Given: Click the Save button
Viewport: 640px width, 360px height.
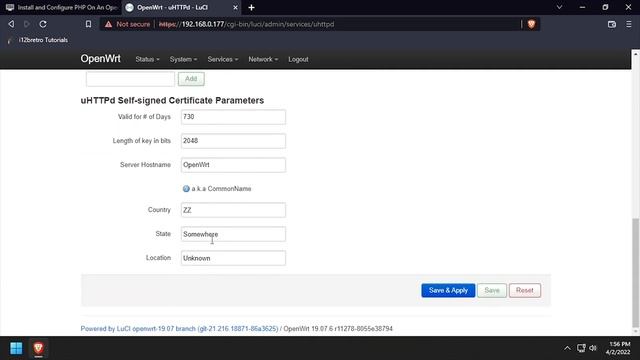Looking at the screenshot, I should tap(492, 290).
